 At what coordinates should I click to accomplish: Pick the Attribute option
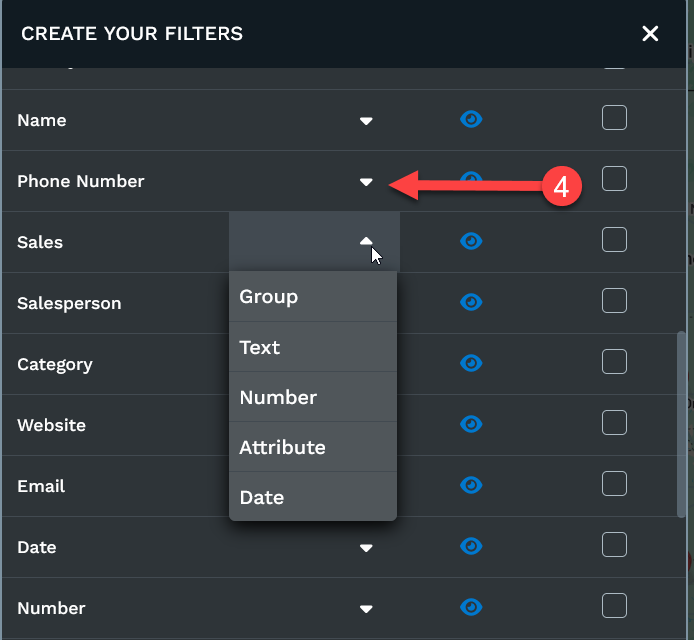coord(313,447)
